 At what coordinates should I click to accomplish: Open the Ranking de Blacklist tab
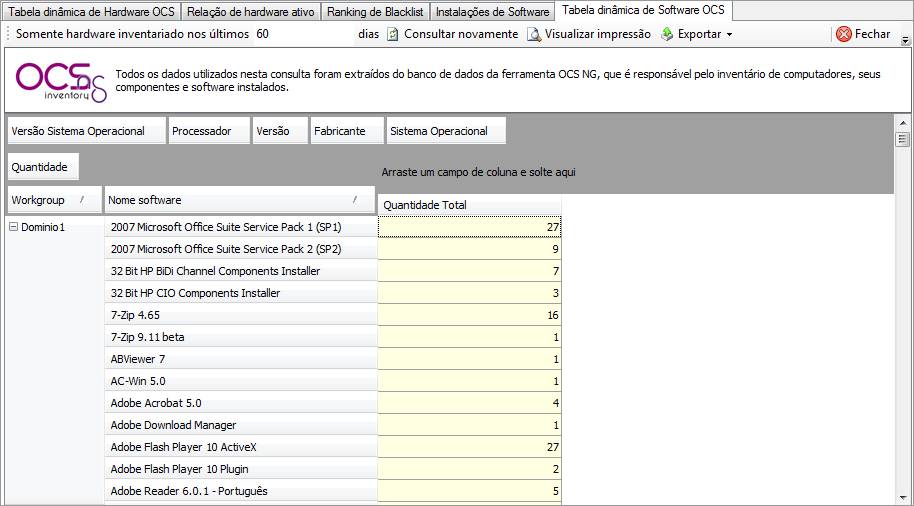coord(375,12)
